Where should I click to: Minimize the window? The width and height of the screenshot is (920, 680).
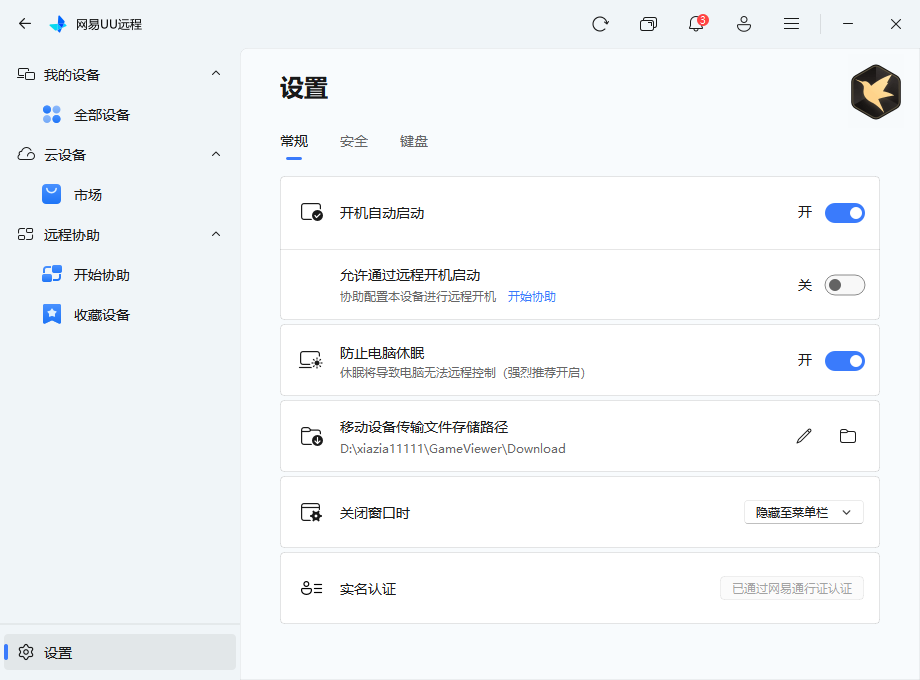pos(848,23)
